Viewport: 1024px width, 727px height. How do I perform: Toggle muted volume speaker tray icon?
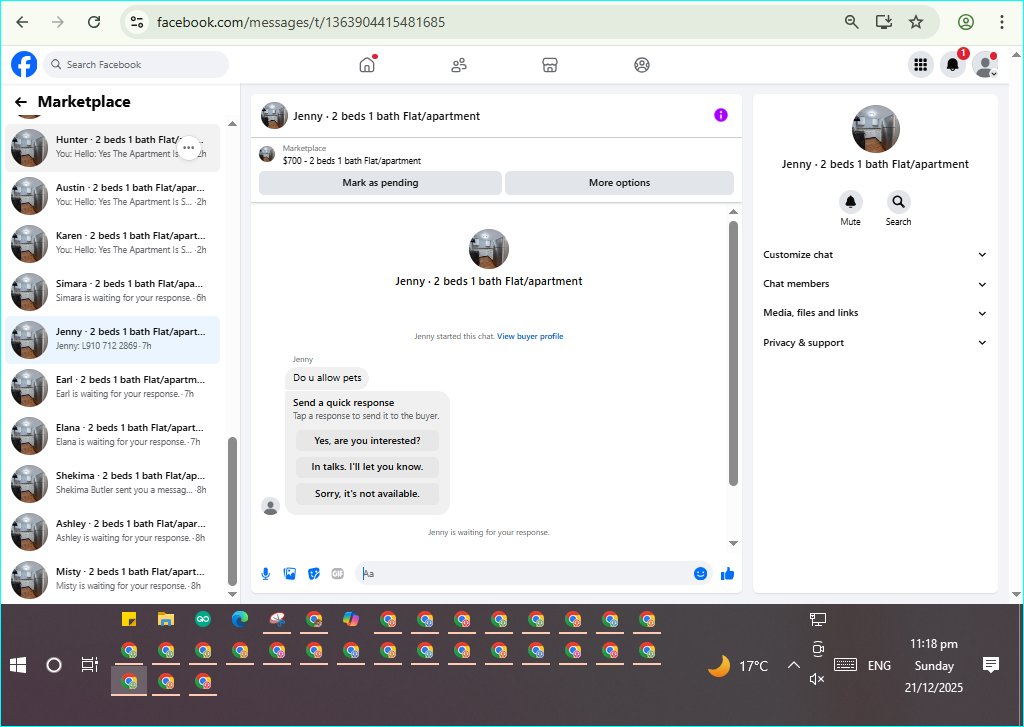coord(817,679)
